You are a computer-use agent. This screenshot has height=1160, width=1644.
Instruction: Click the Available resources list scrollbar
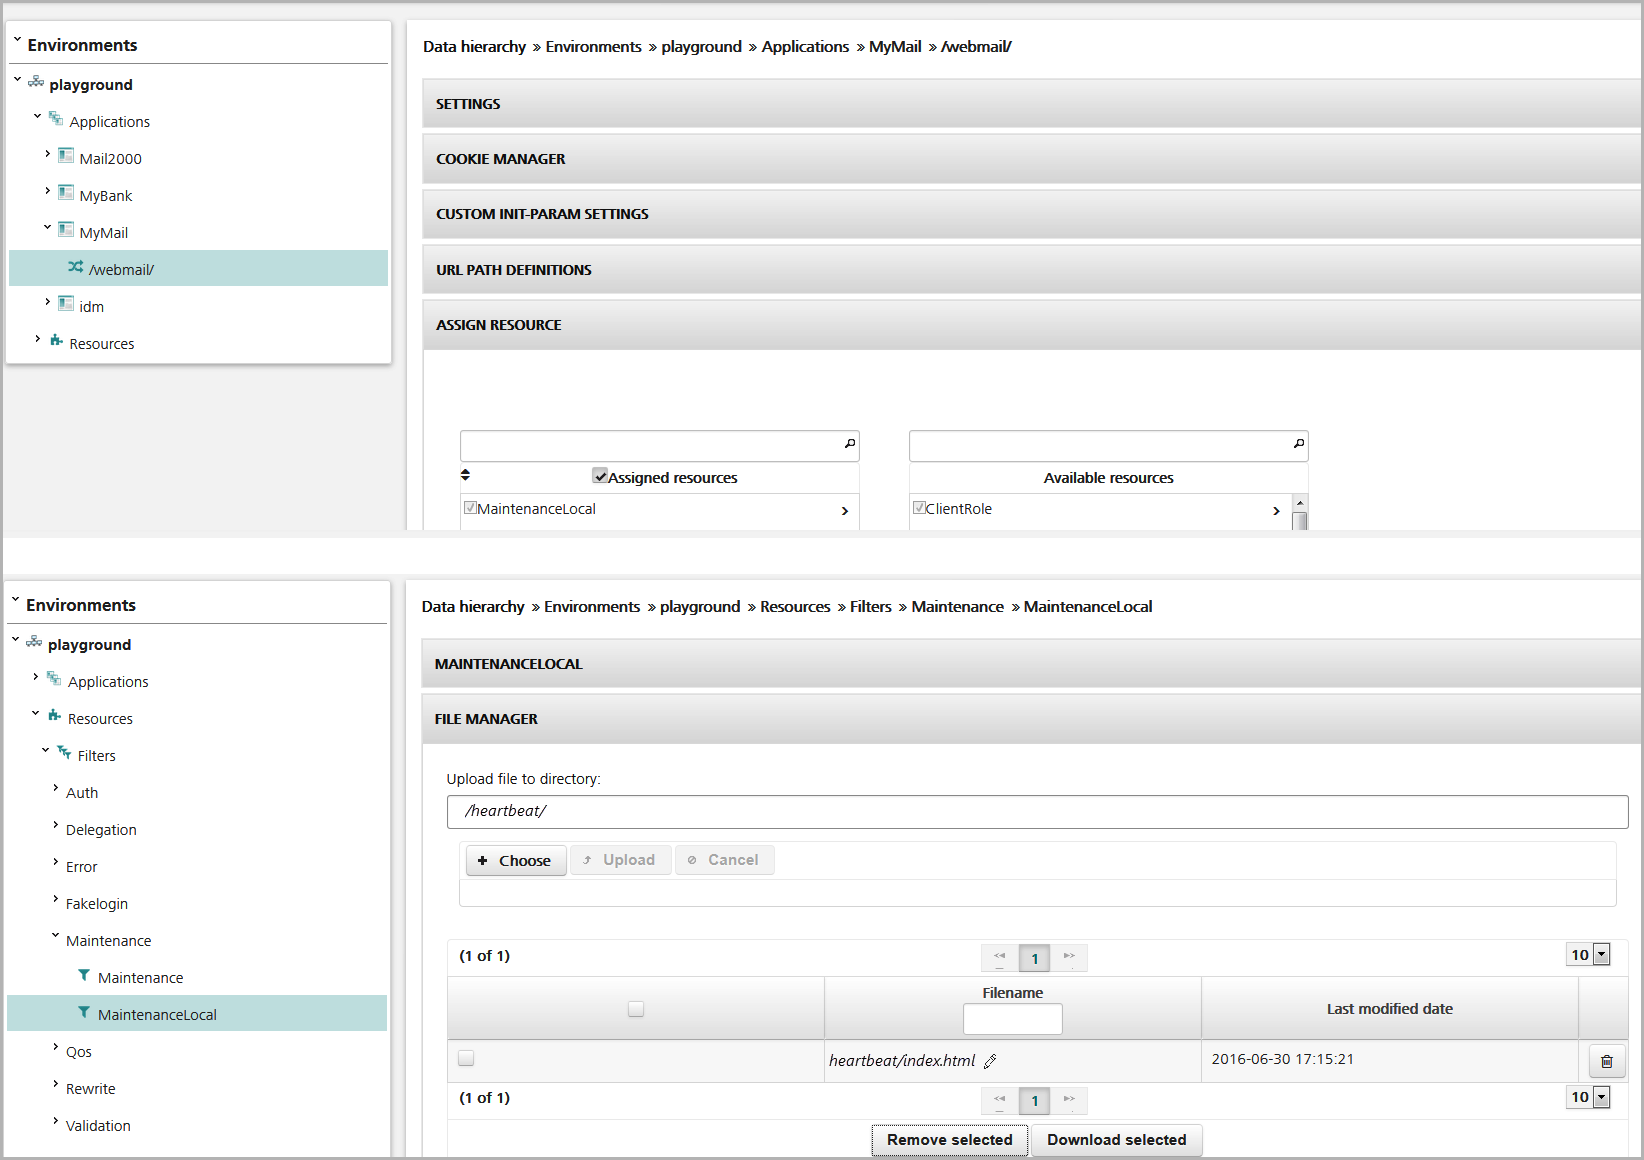pyautogui.click(x=1300, y=512)
